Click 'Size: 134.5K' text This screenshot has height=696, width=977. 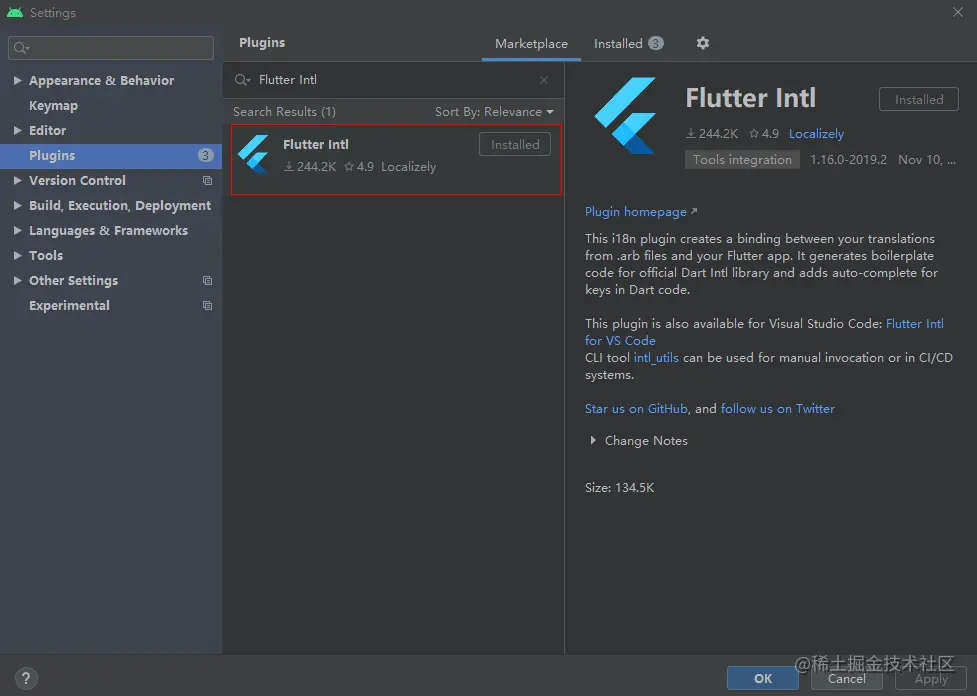click(619, 488)
